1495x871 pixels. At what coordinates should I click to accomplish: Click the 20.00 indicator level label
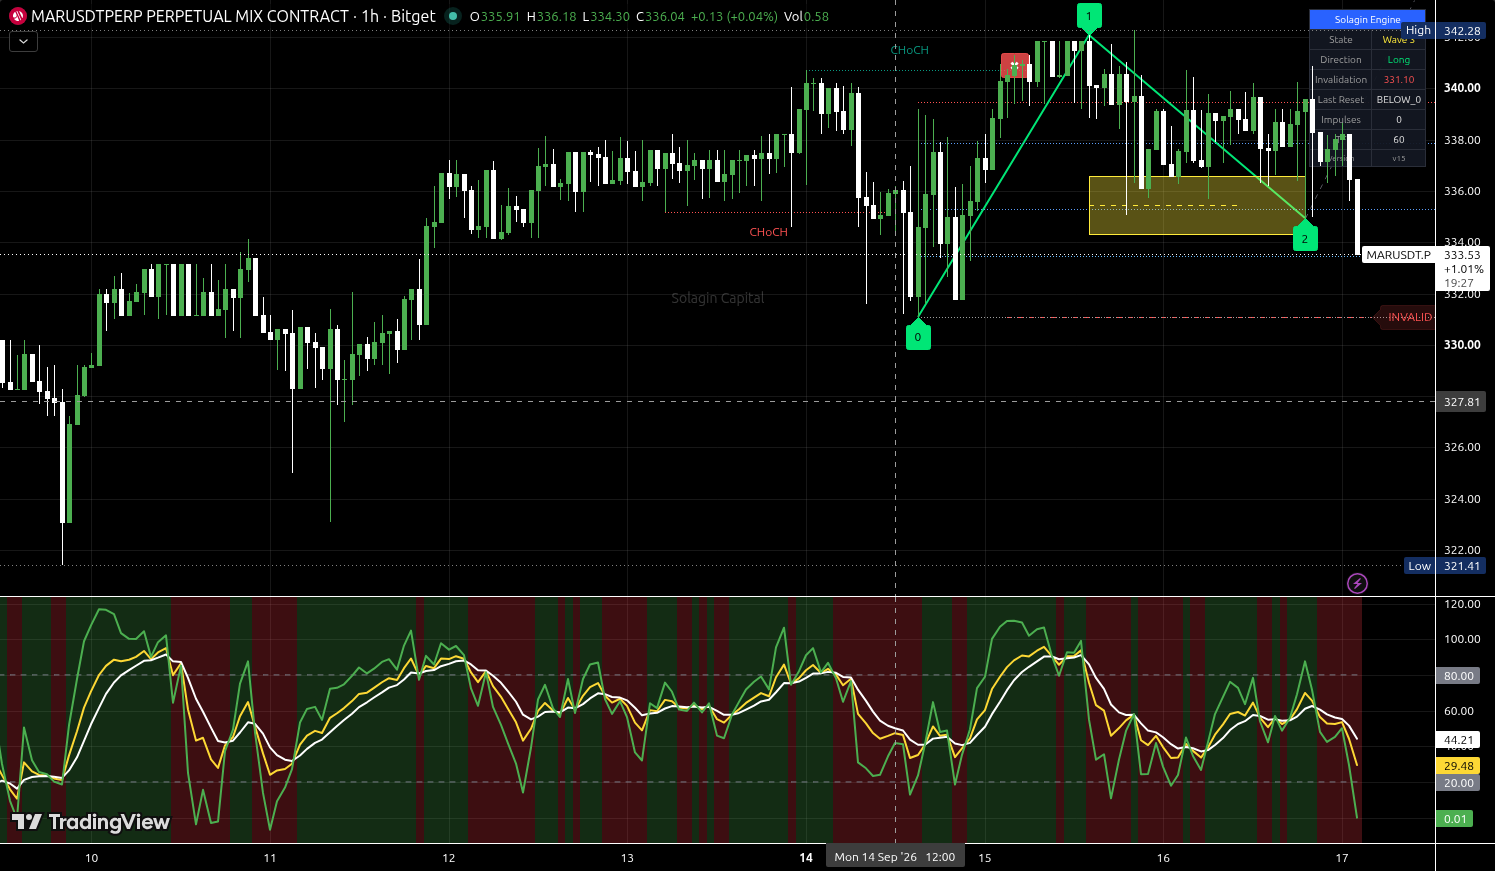pyautogui.click(x=1458, y=783)
